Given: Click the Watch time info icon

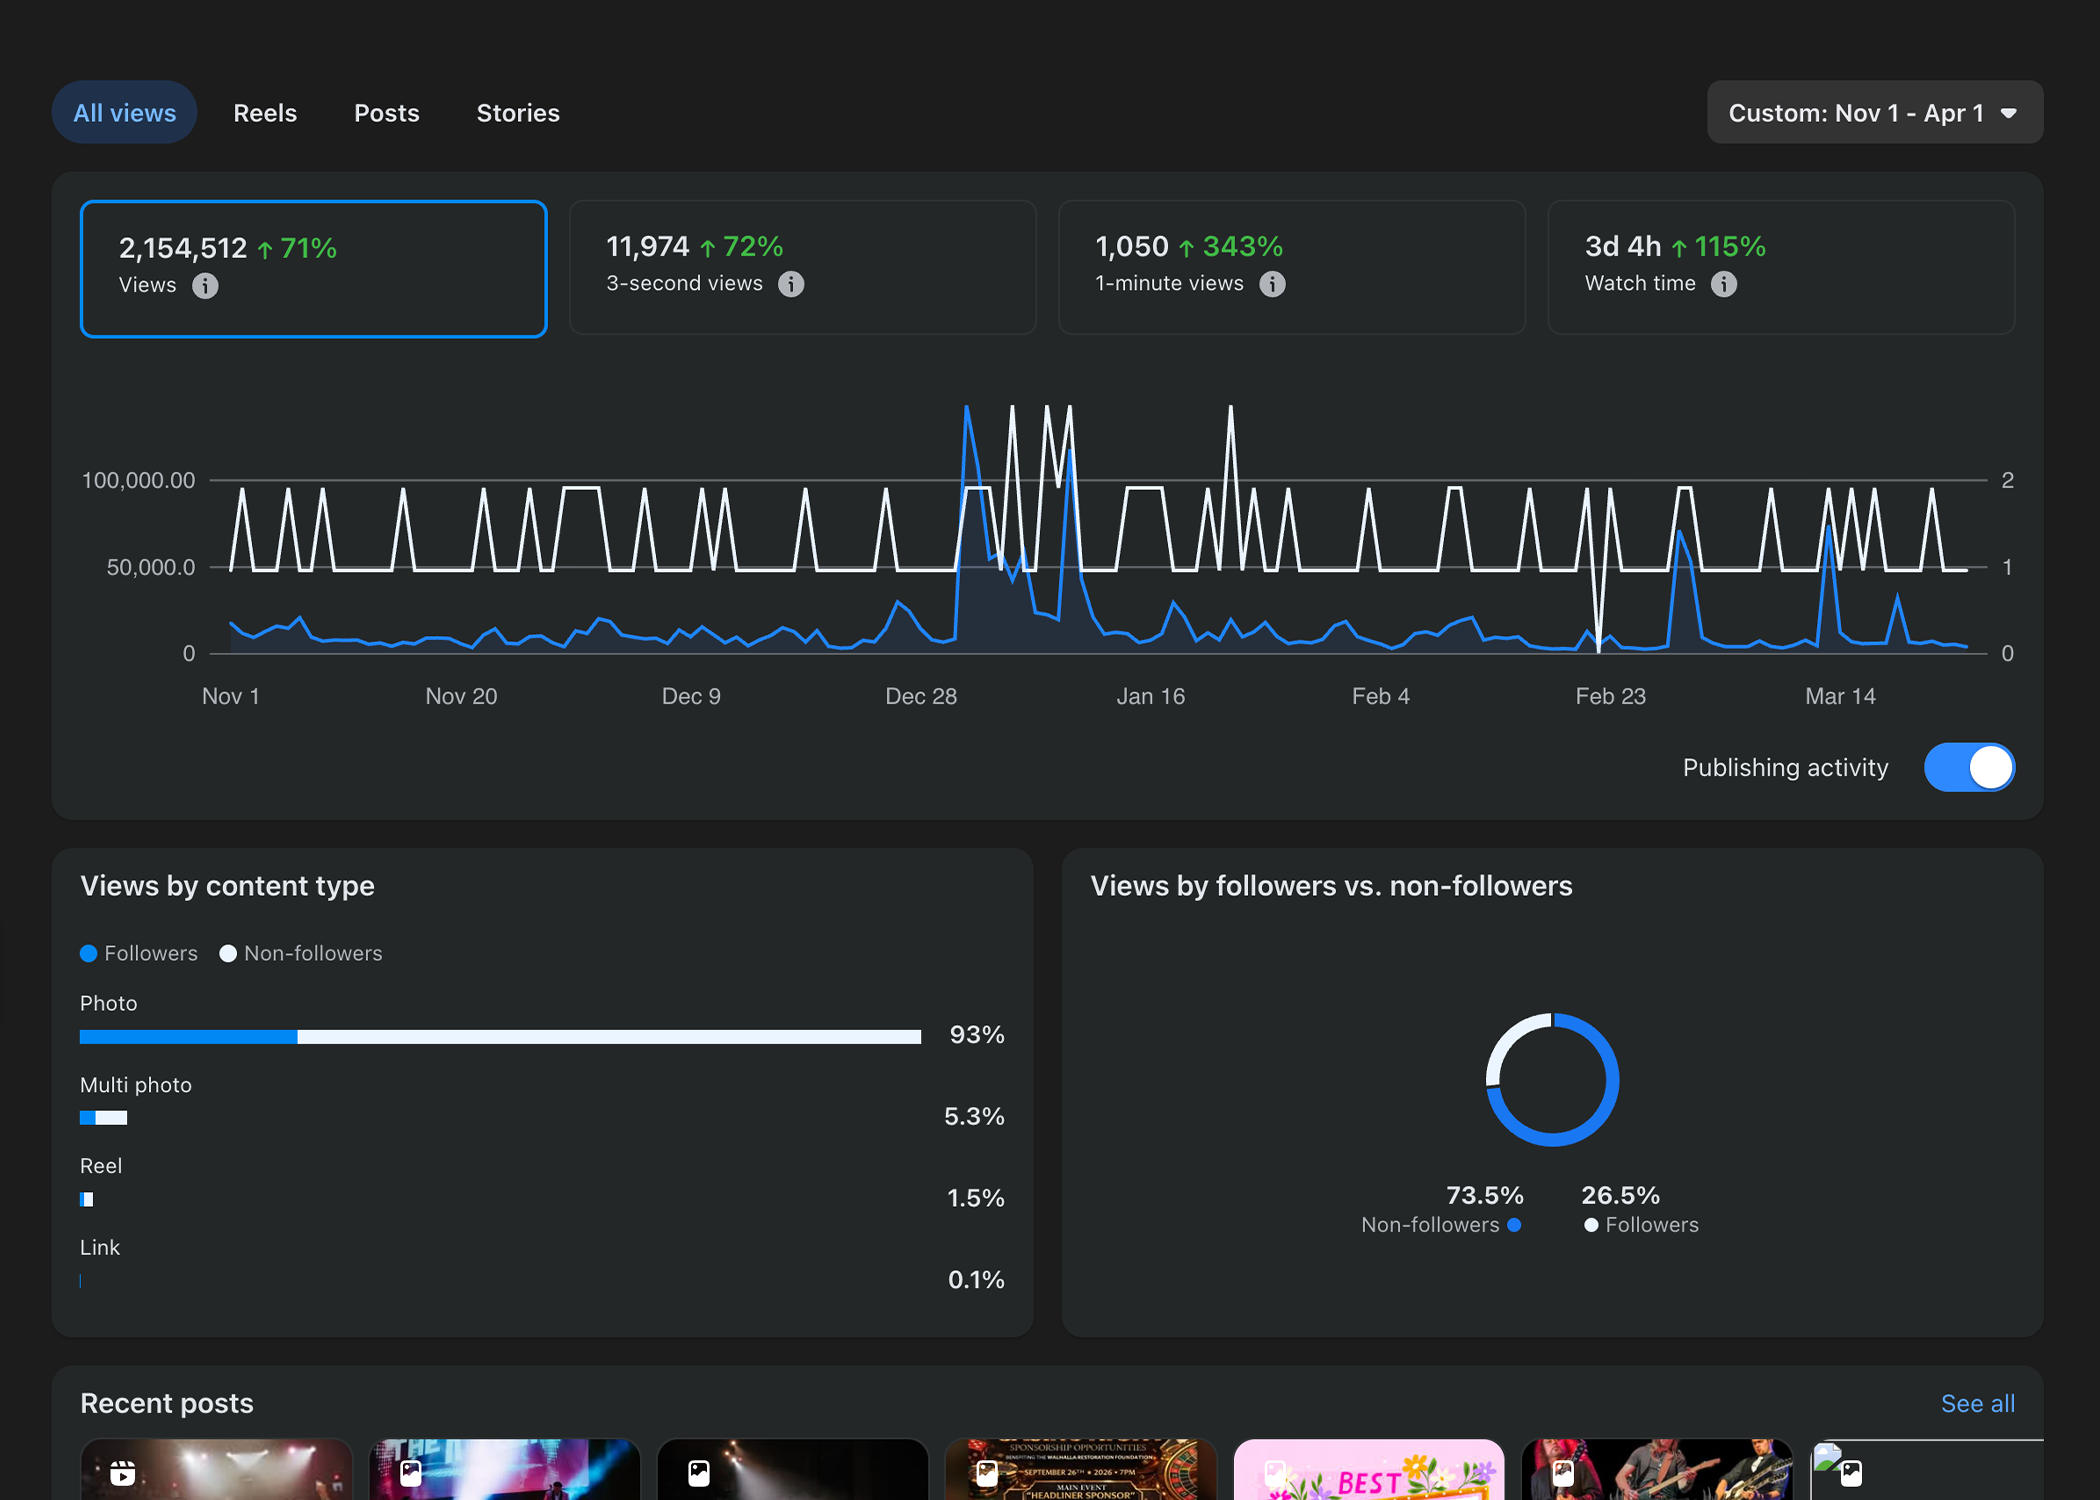Looking at the screenshot, I should click(1723, 284).
